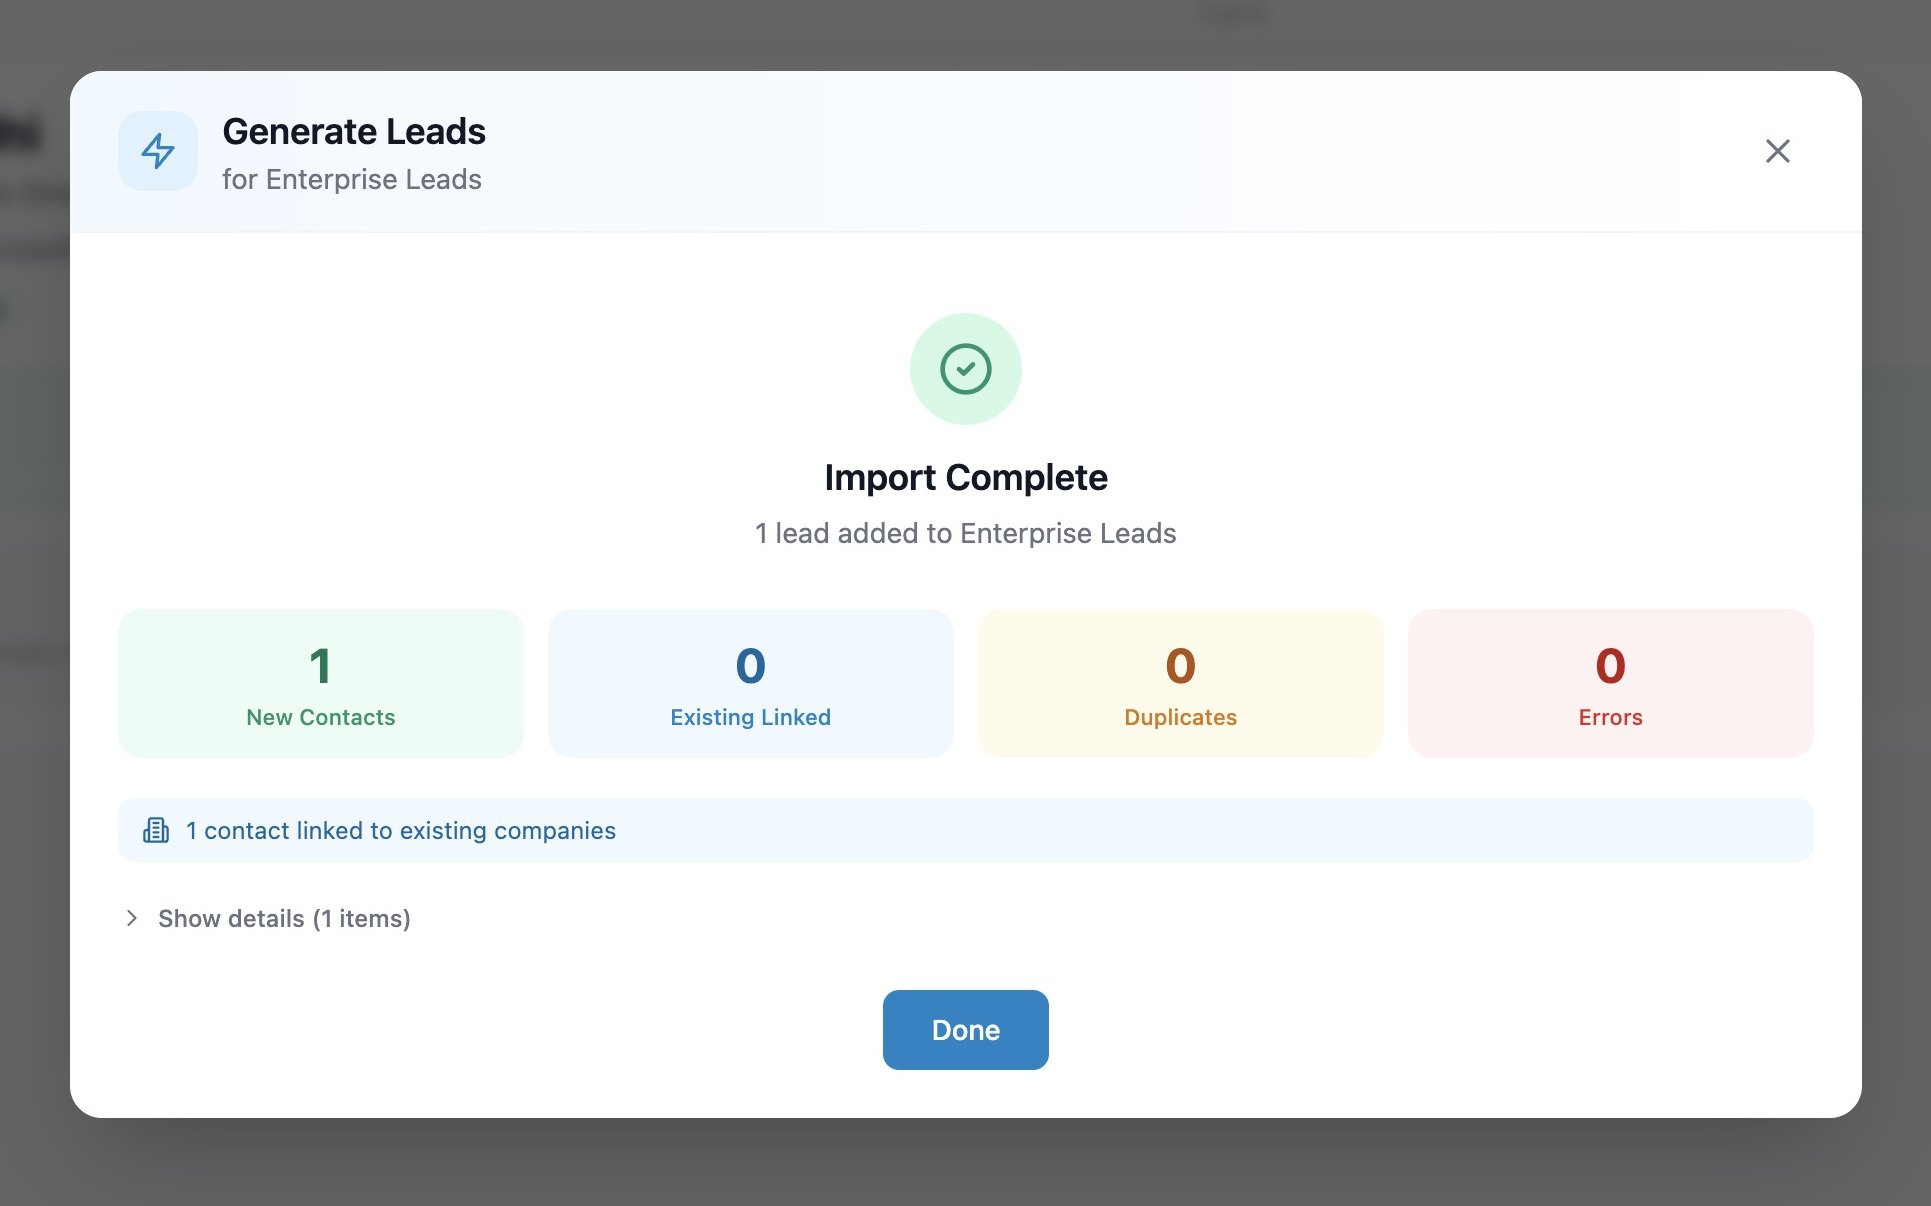Click the Done button
Screen dimensions: 1931x1206
(x=965, y=1029)
